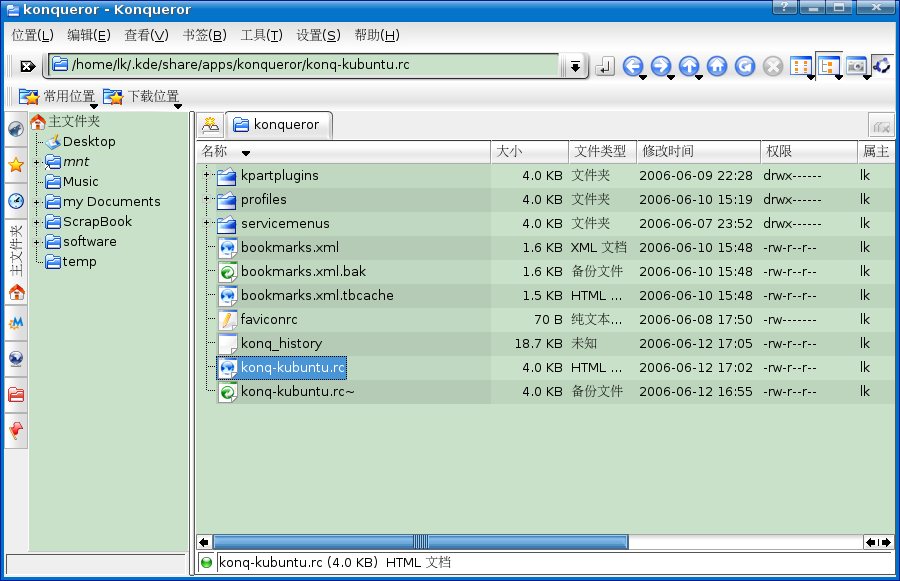Open the 设置(S) menu
The image size is (900, 581).
point(318,36)
